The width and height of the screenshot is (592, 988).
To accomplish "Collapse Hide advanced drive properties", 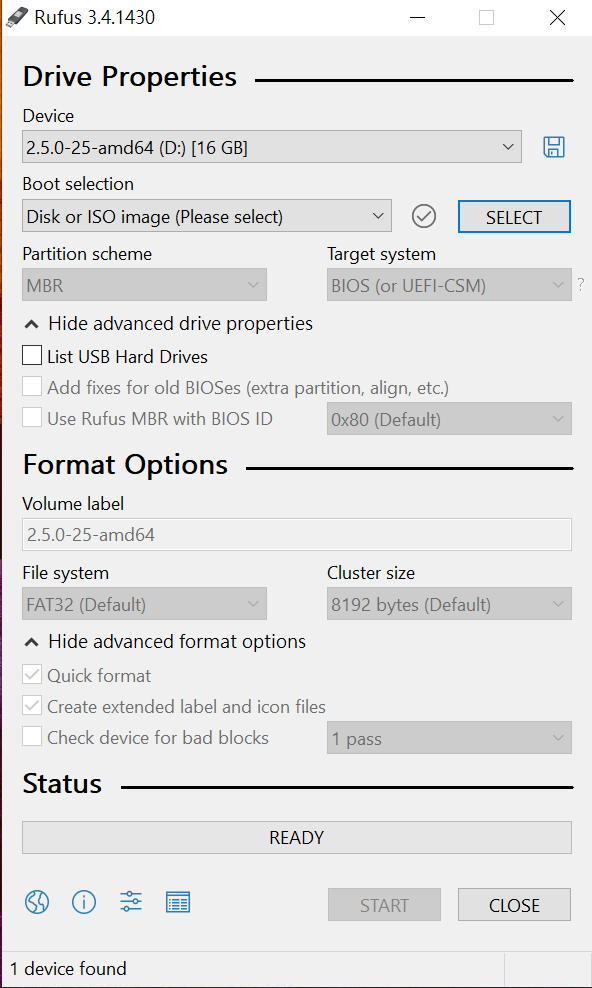I will coord(169,324).
